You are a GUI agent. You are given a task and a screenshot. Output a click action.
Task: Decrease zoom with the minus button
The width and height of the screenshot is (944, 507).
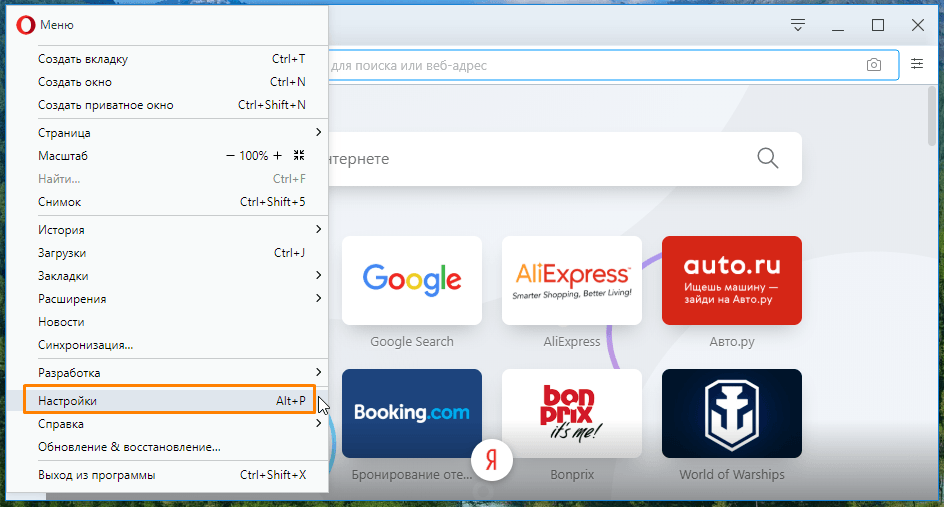(x=230, y=156)
